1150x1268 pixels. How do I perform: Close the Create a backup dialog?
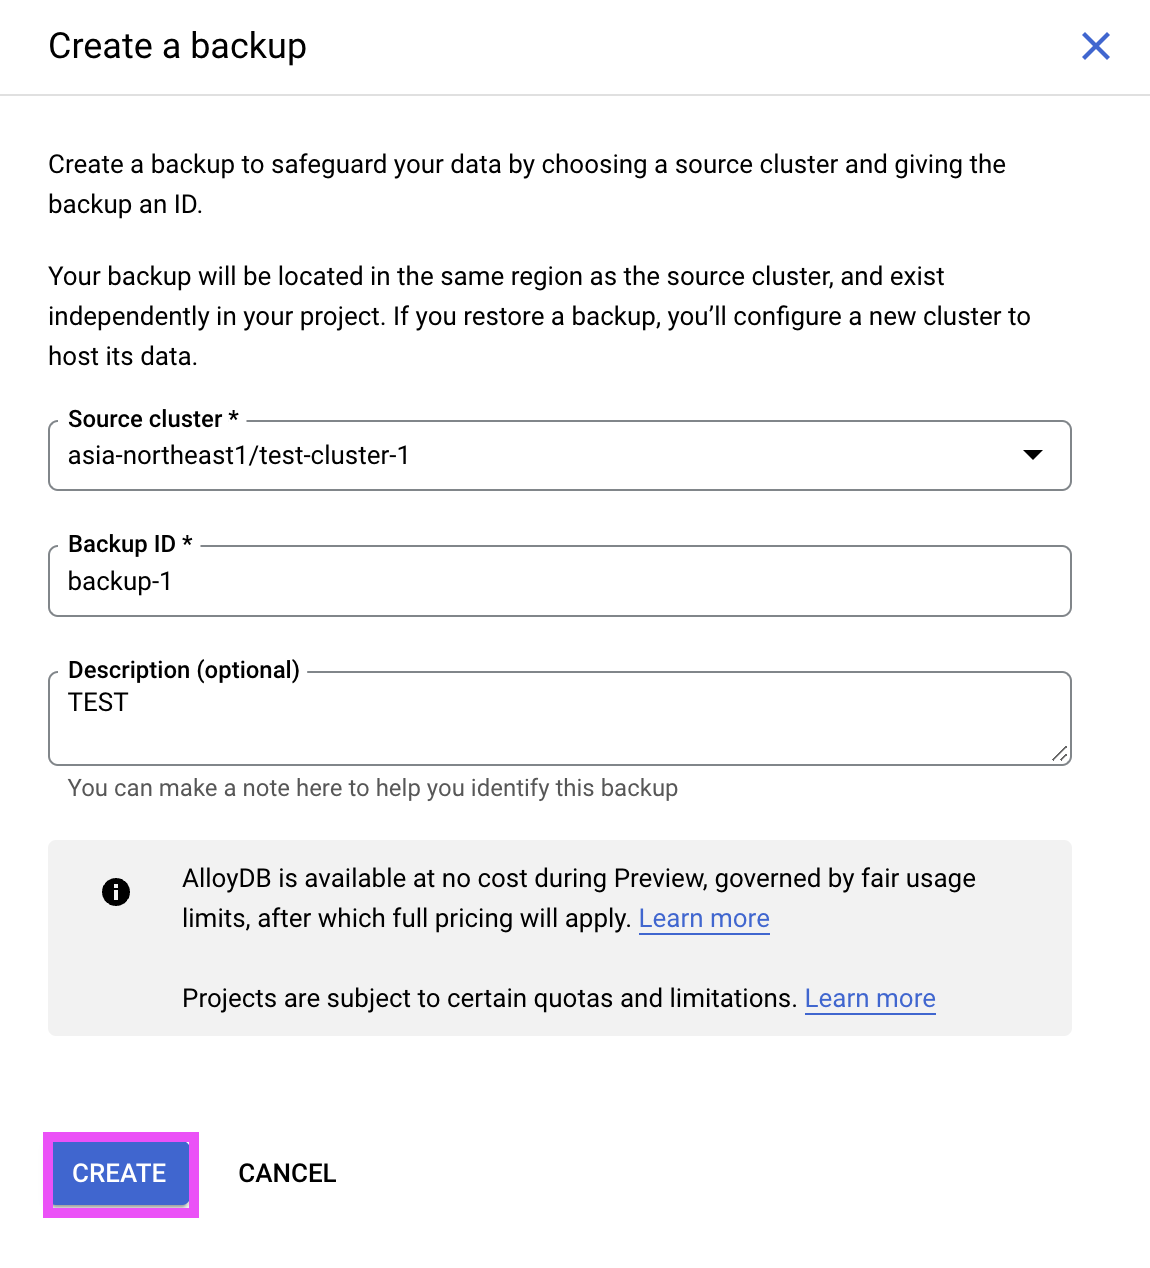click(x=1096, y=46)
